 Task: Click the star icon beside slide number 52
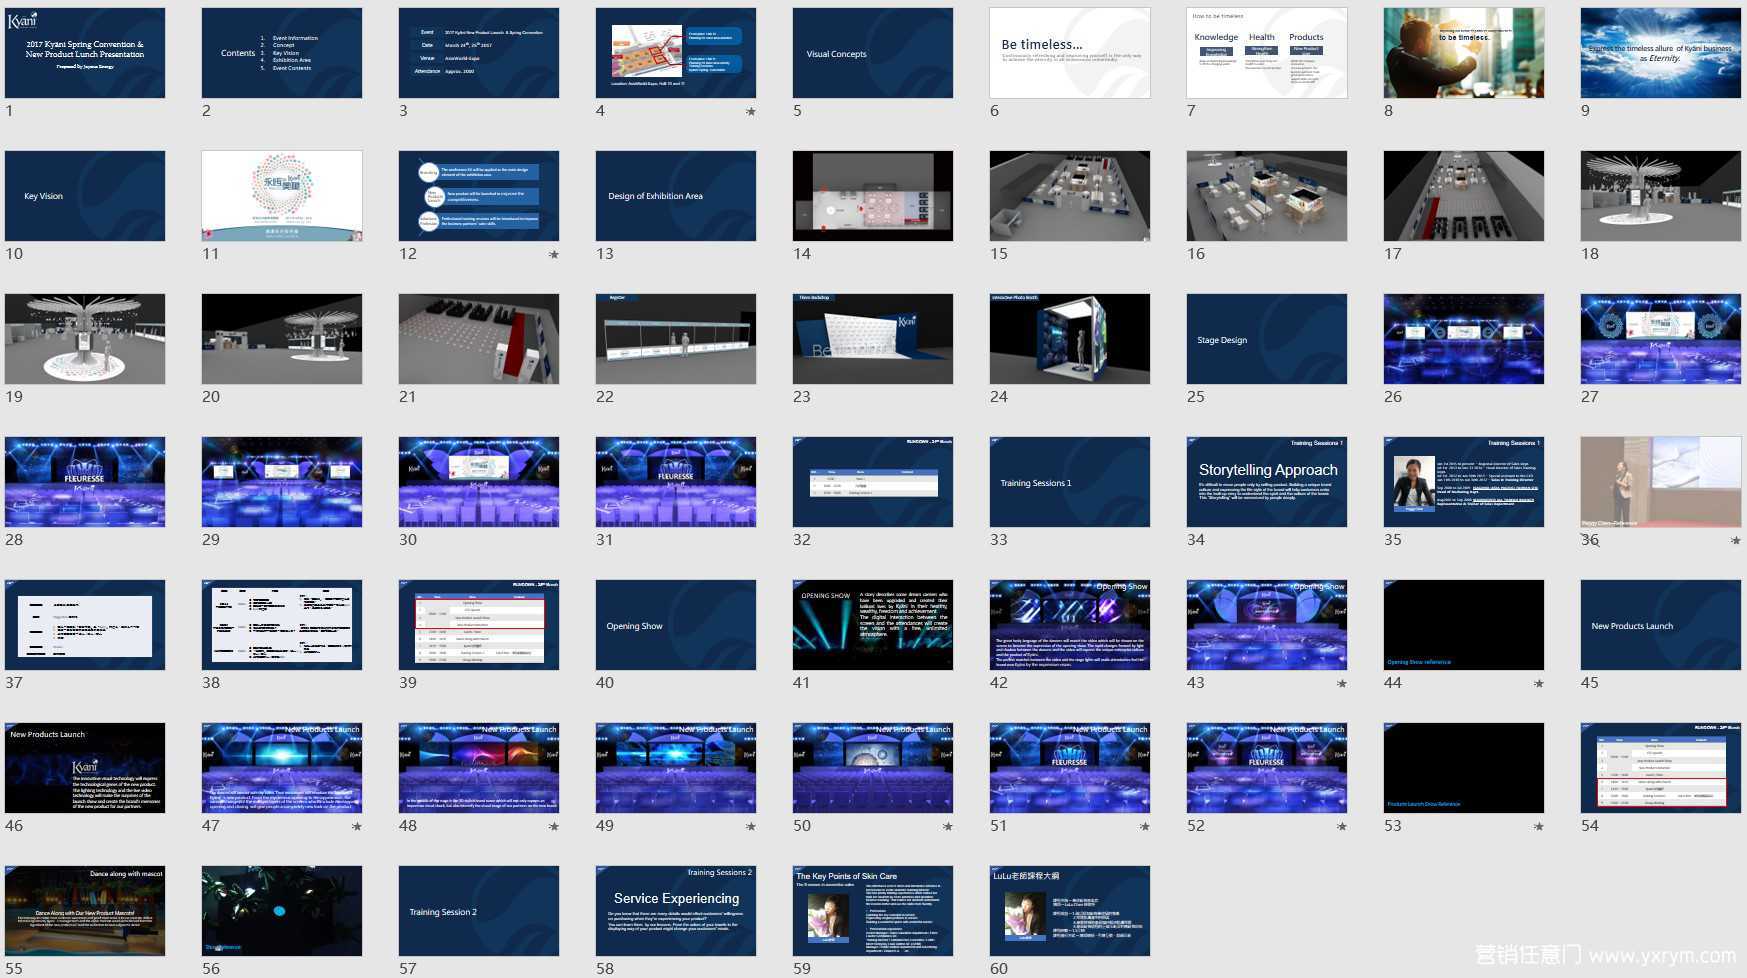coord(1342,827)
